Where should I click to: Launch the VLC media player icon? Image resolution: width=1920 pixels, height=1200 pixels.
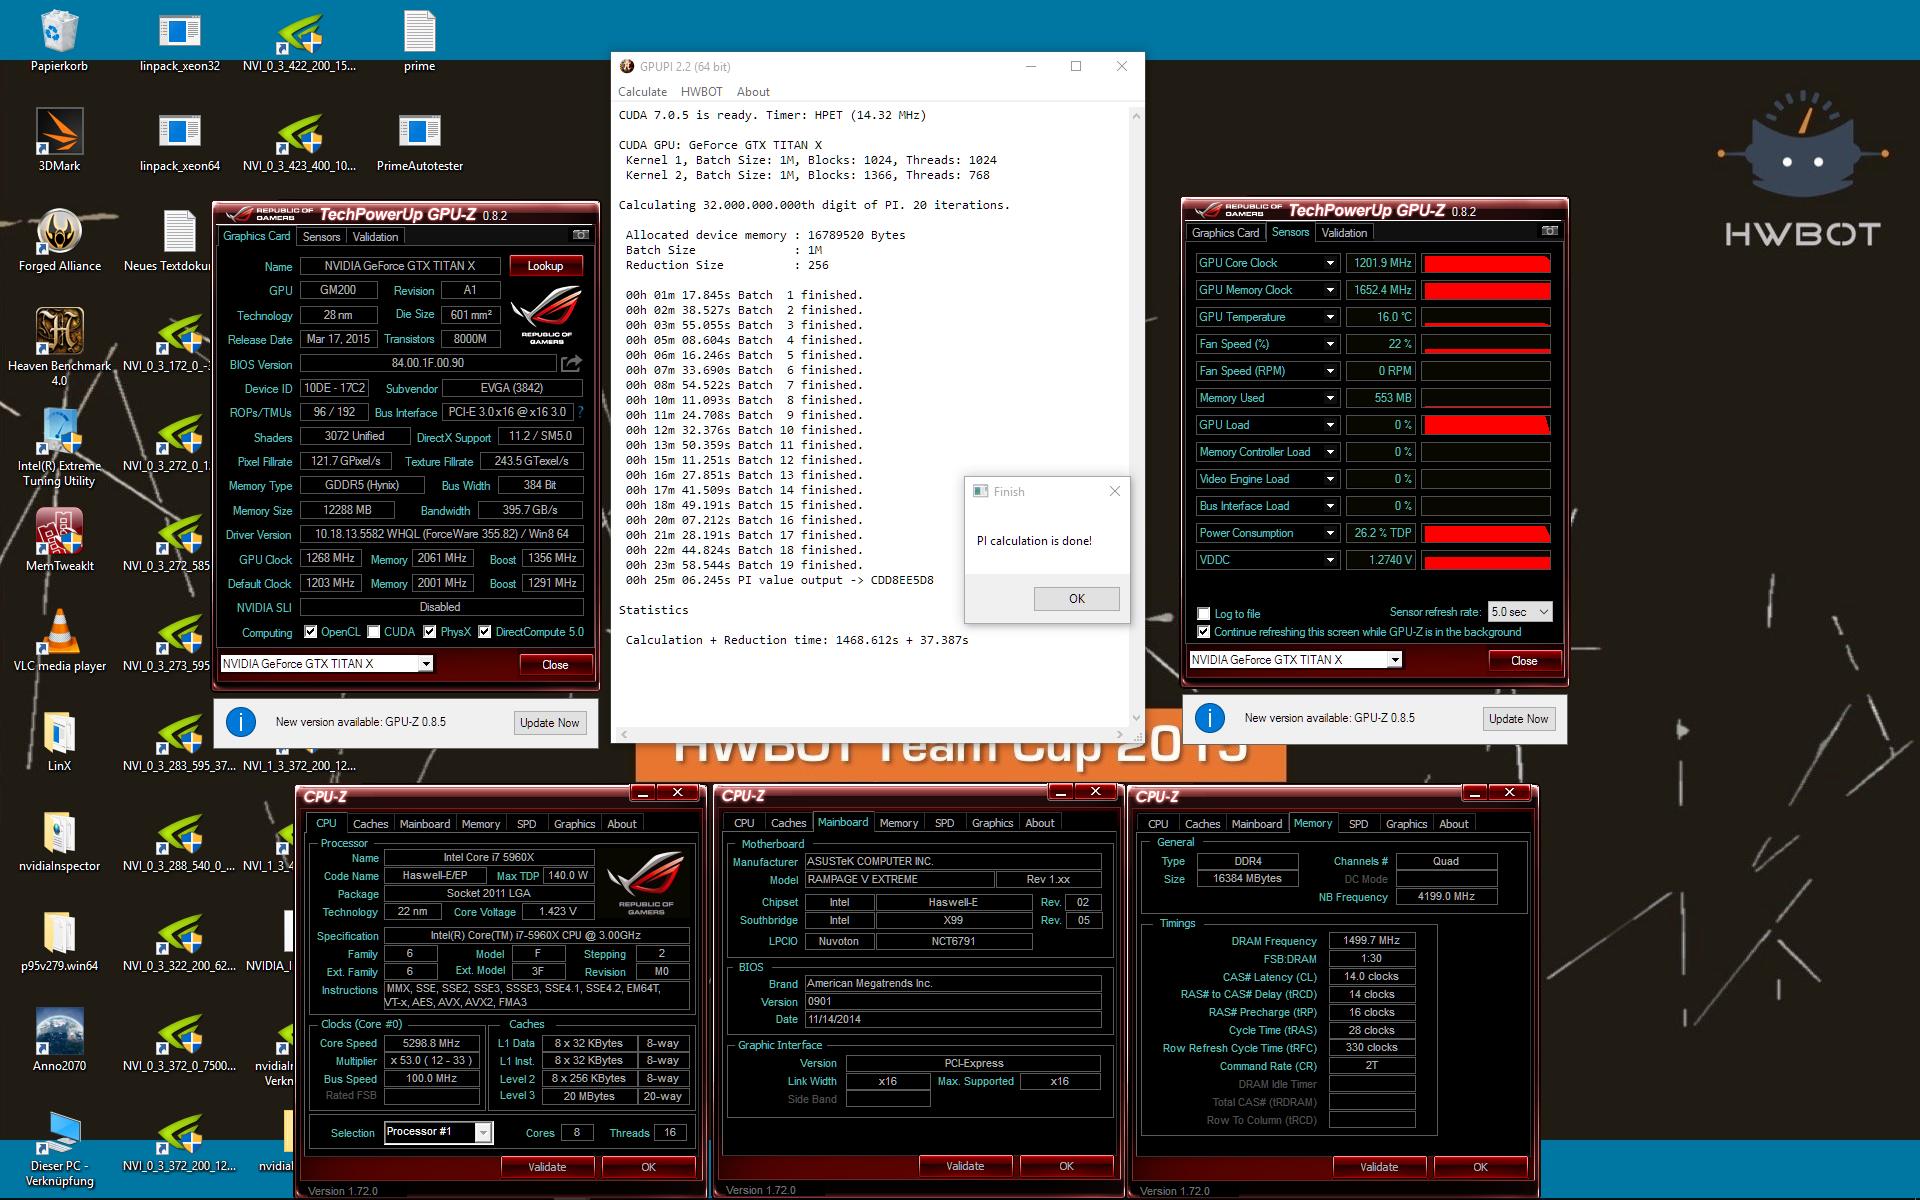tap(59, 640)
